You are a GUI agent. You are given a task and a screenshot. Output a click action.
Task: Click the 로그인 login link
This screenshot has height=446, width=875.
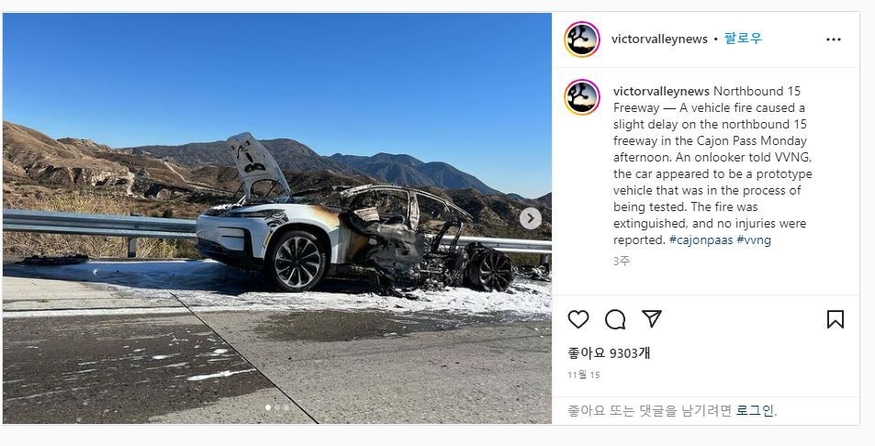pyautogui.click(x=755, y=411)
